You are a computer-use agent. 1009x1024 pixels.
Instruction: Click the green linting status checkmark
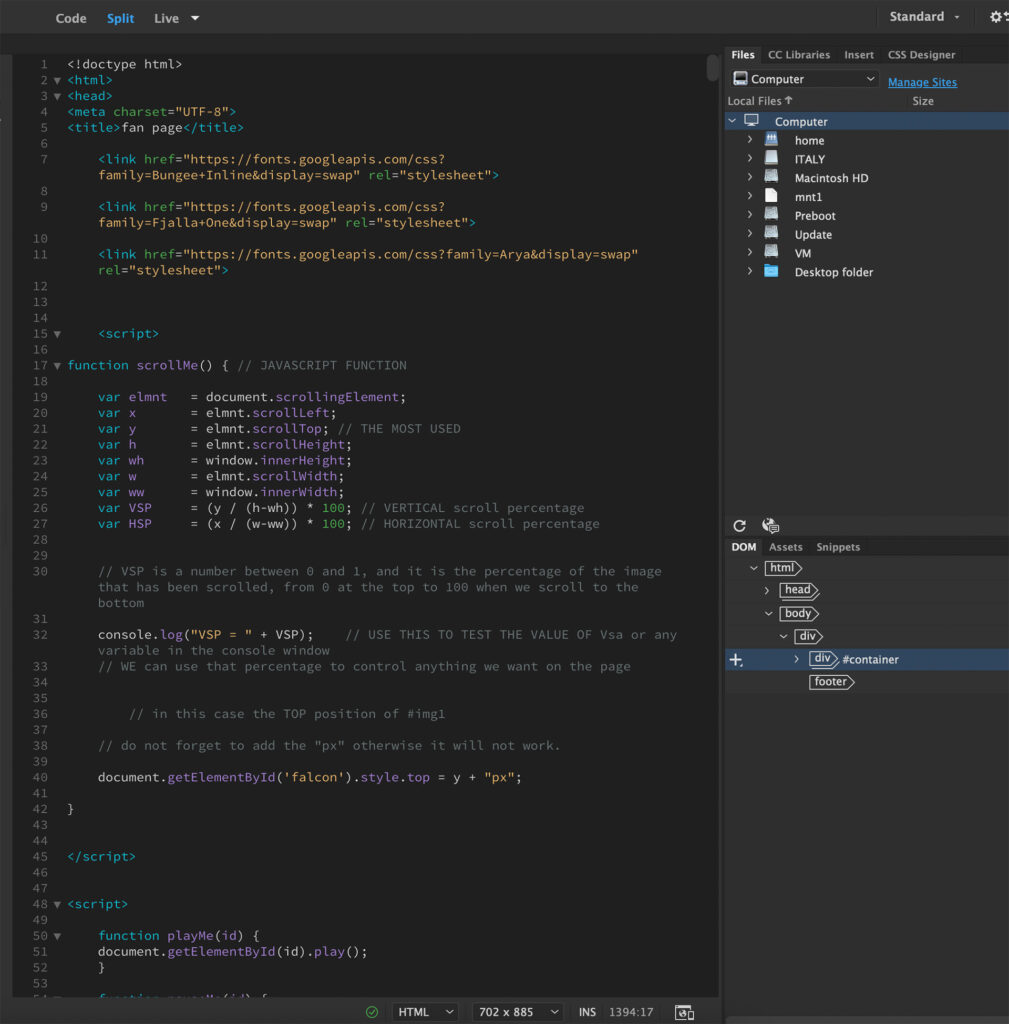click(x=371, y=1012)
